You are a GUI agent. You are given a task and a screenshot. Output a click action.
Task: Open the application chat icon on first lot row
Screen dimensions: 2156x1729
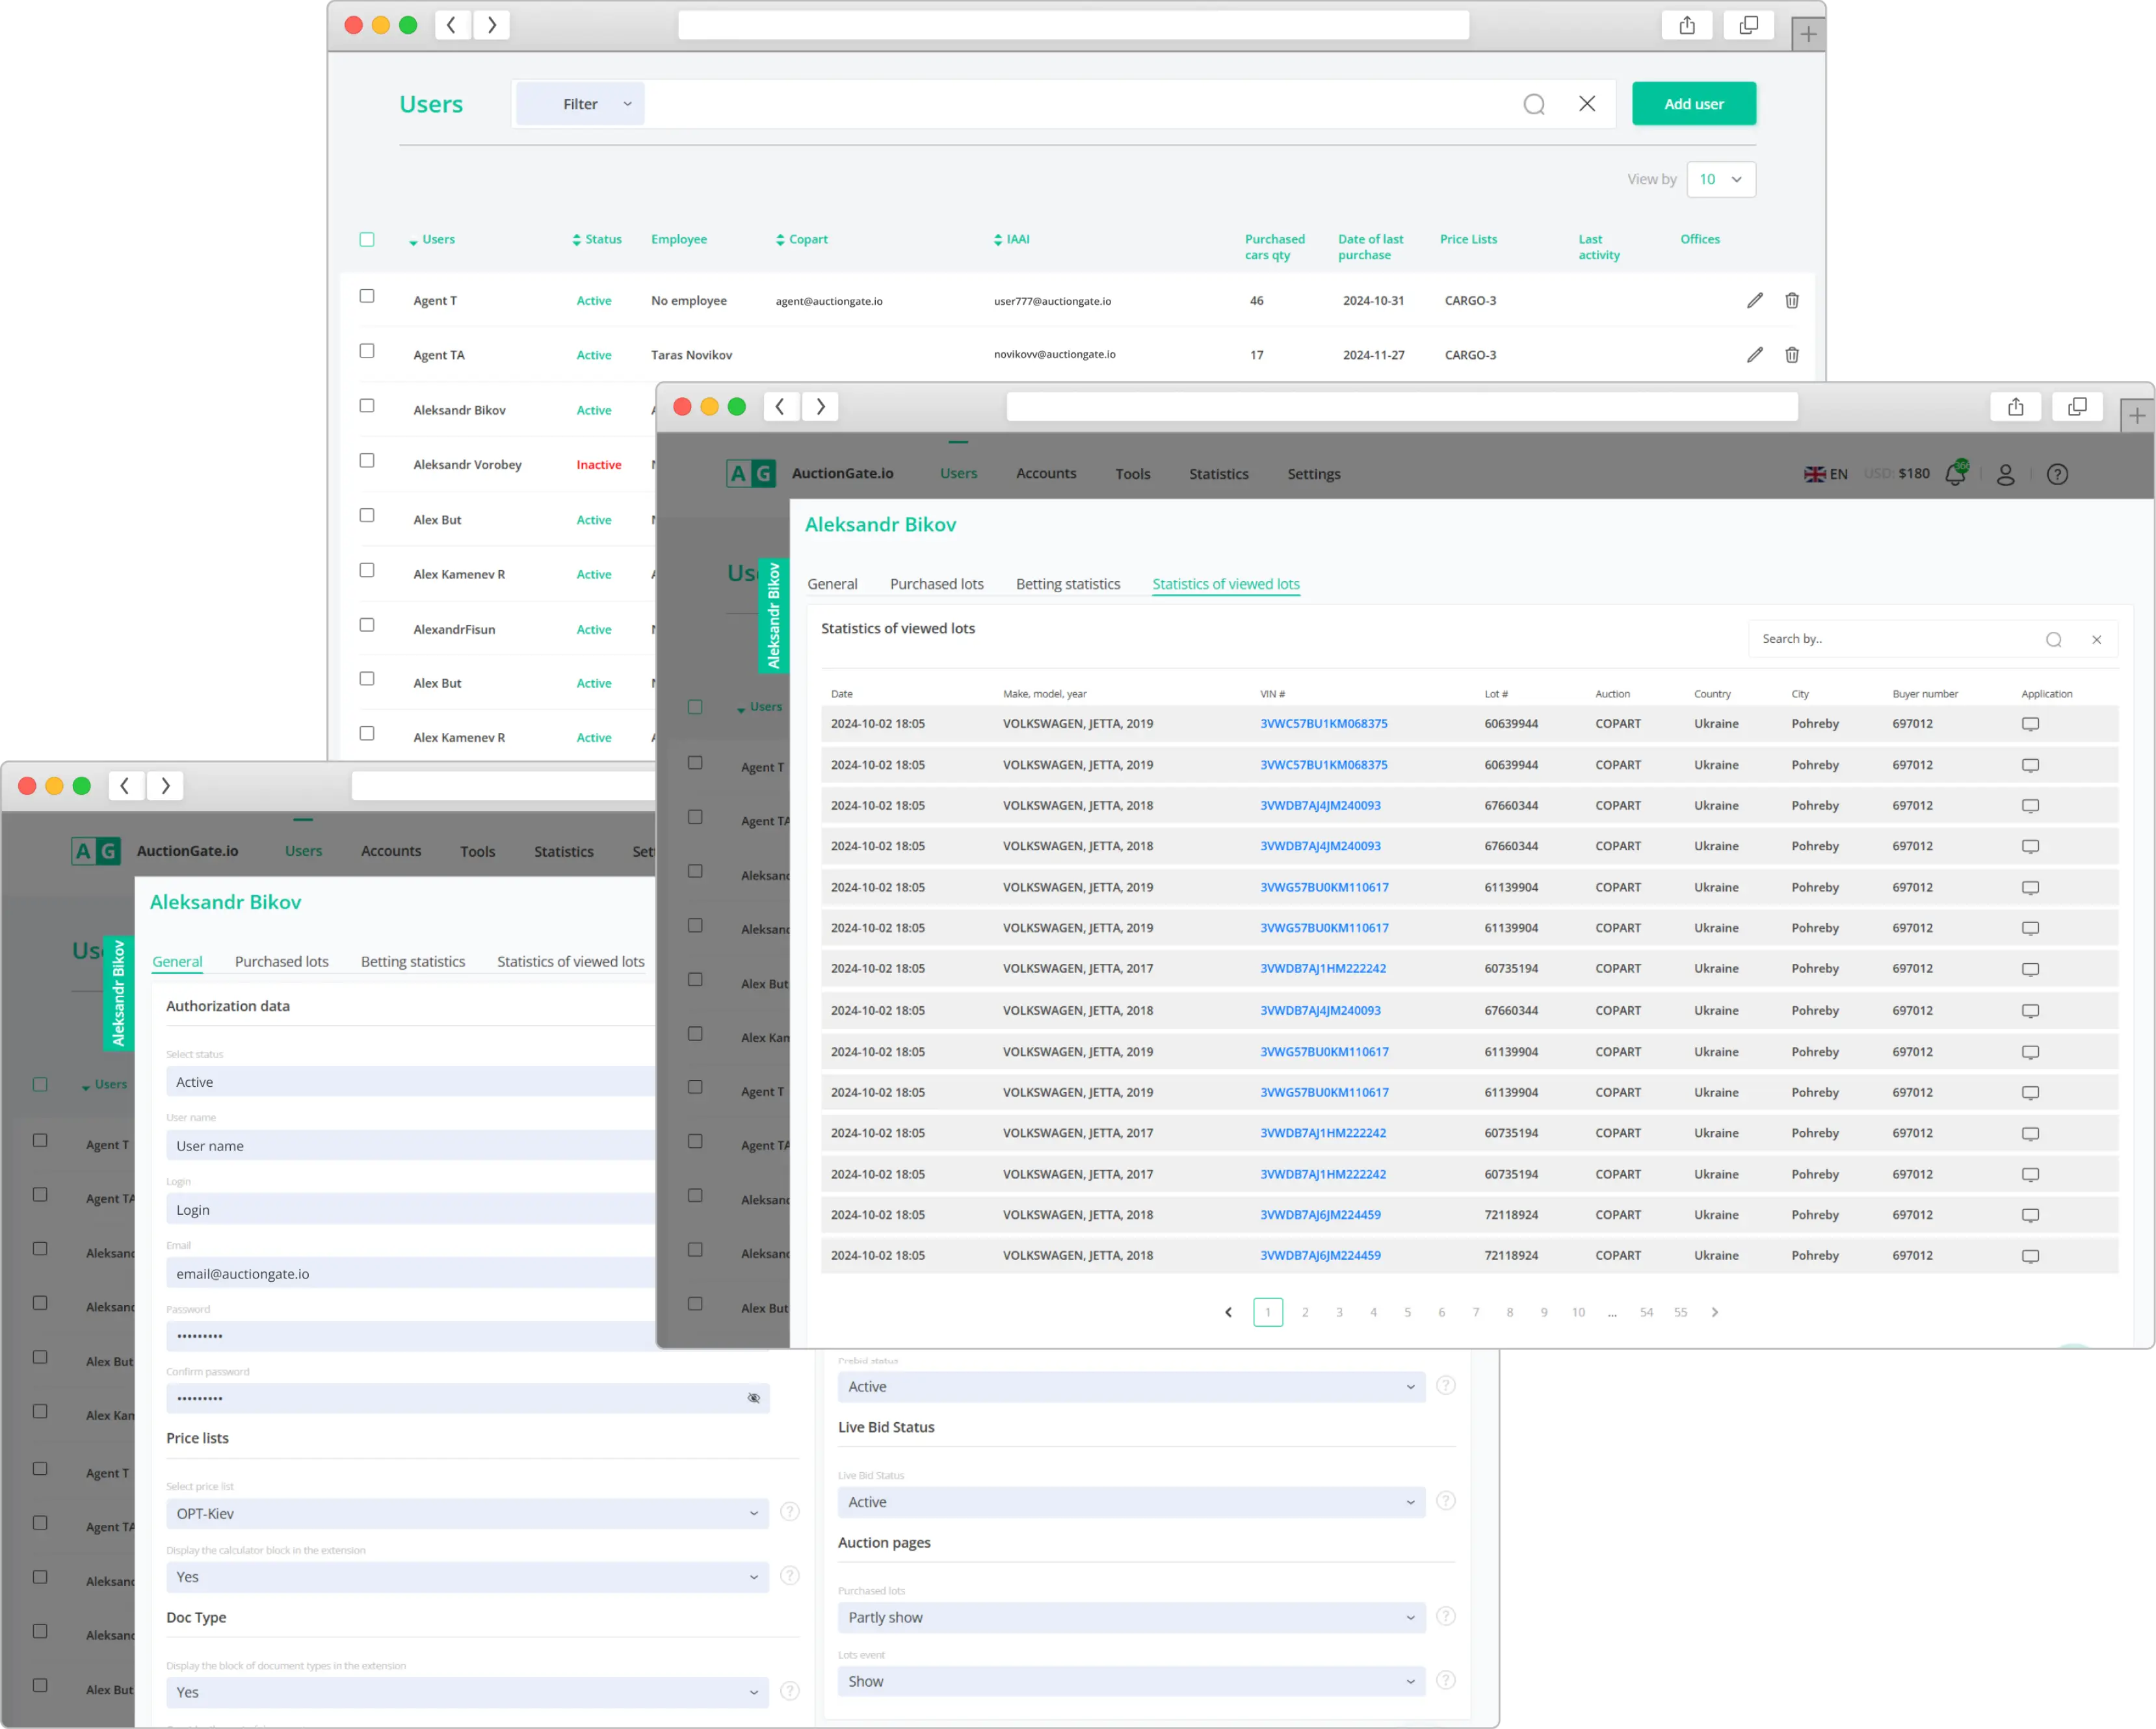[x=2030, y=723]
